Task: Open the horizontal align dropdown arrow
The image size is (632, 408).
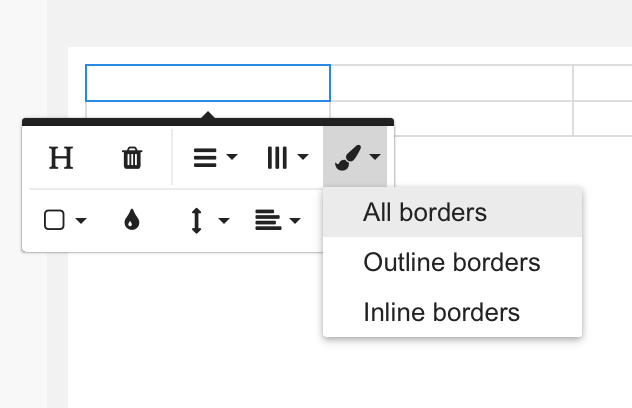Action: [295, 221]
